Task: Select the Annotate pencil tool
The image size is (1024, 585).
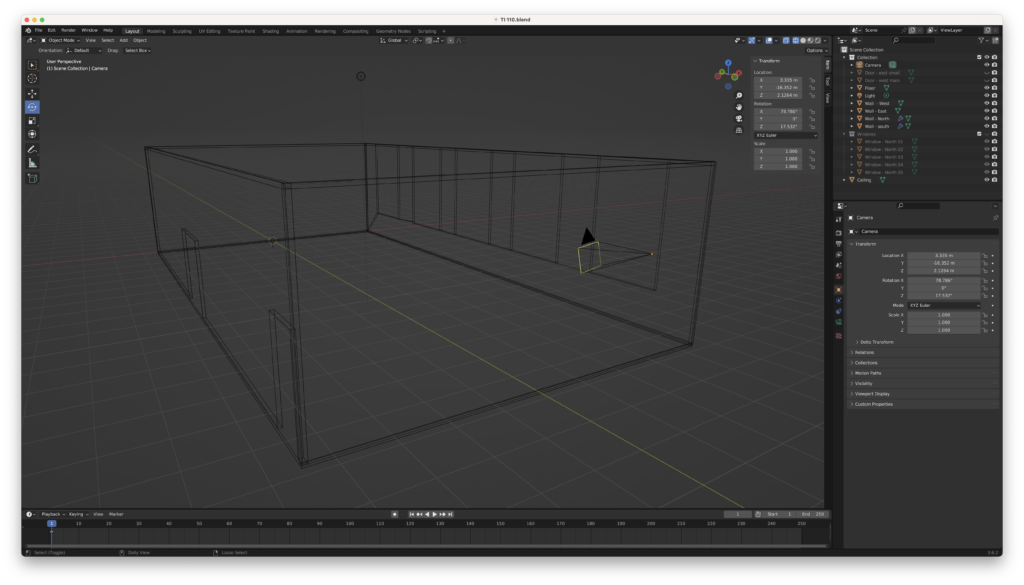Action: click(x=32, y=149)
